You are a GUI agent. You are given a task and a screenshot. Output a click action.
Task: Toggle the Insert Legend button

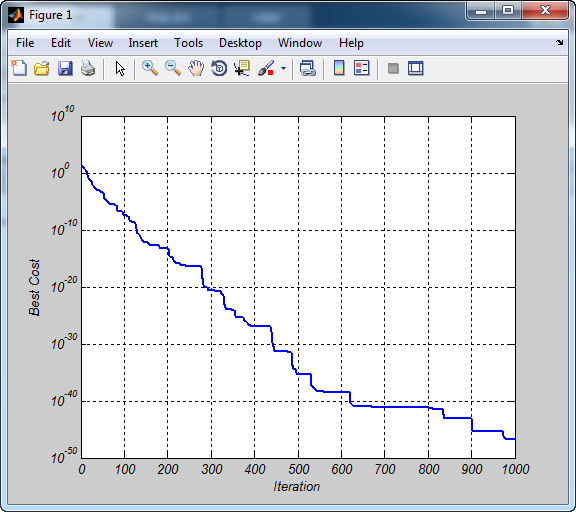pos(361,68)
